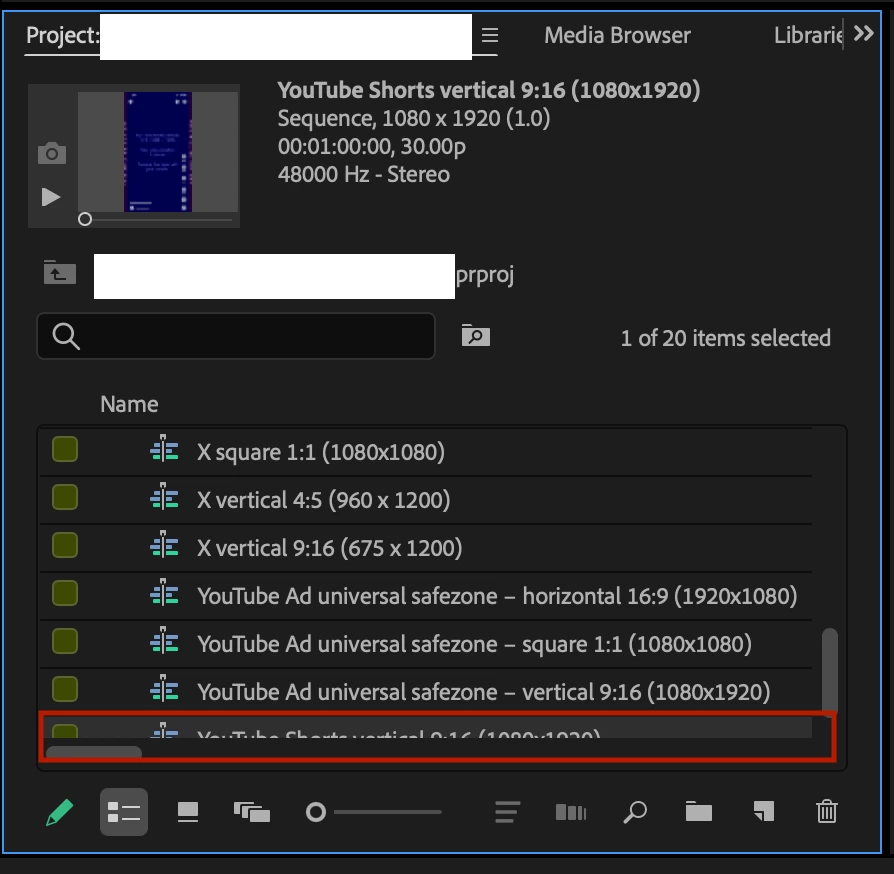Show hidden panel tabs with double chevron
The height and width of the screenshot is (874, 894).
click(x=863, y=34)
